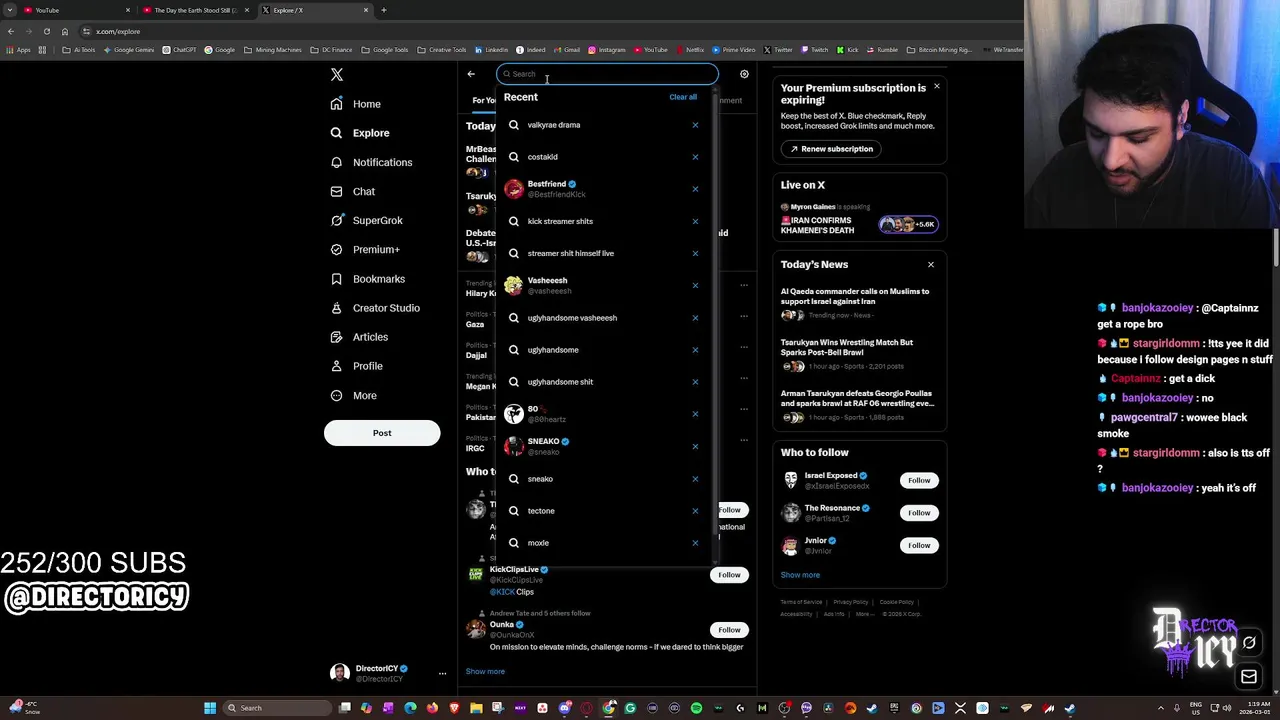Dismiss the Premium expiring notice
Viewport: 1280px width, 720px height.
click(936, 87)
